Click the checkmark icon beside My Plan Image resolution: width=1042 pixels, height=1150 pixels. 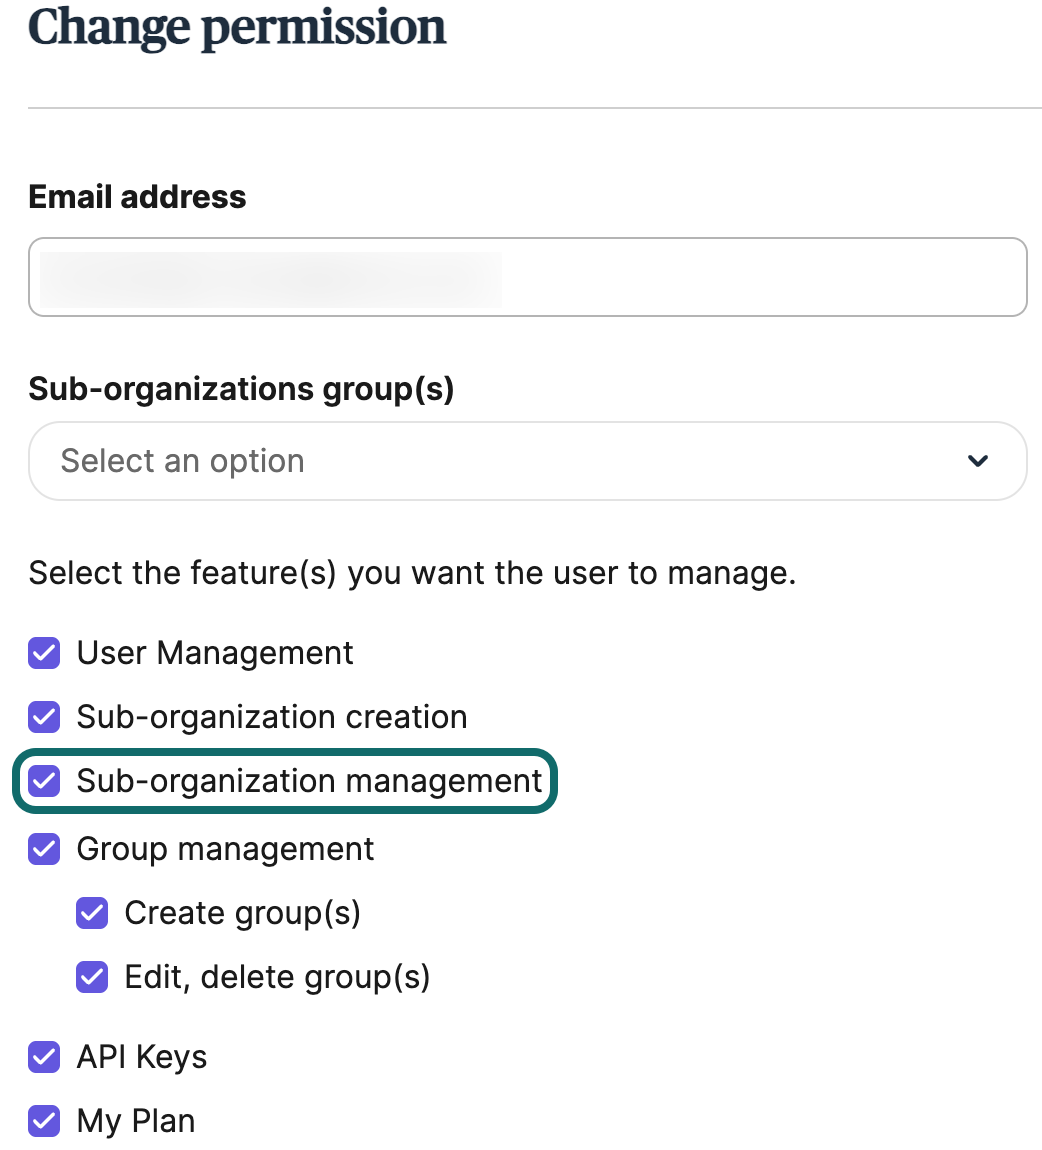point(44,1121)
